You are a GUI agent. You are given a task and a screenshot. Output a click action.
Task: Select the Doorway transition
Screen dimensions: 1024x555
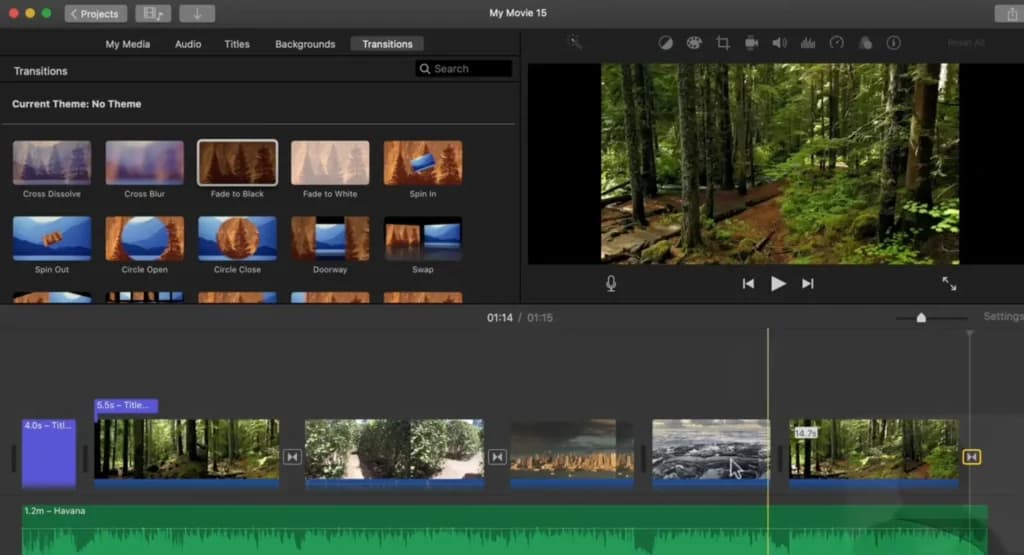pyautogui.click(x=330, y=238)
